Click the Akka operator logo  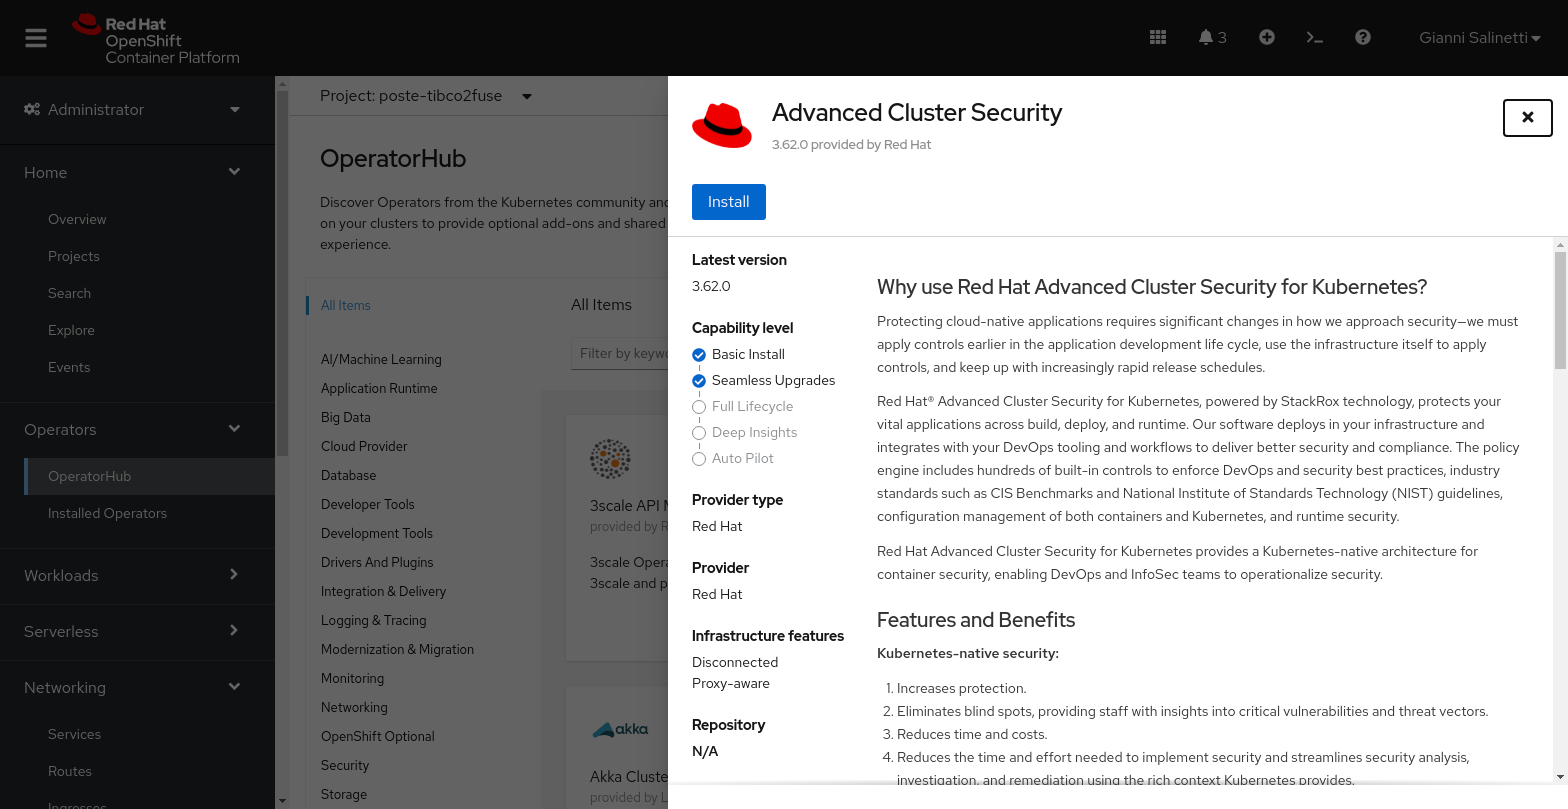pyautogui.click(x=620, y=729)
